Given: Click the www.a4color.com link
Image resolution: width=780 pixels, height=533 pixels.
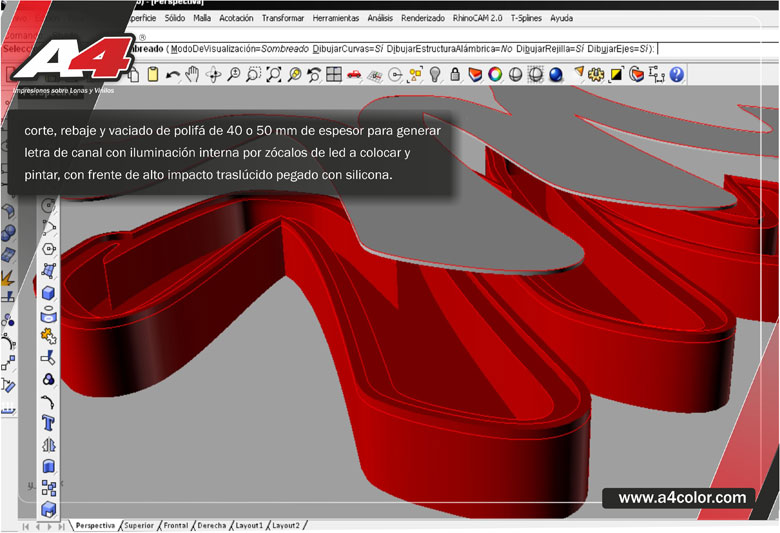Looking at the screenshot, I should (x=682, y=497).
